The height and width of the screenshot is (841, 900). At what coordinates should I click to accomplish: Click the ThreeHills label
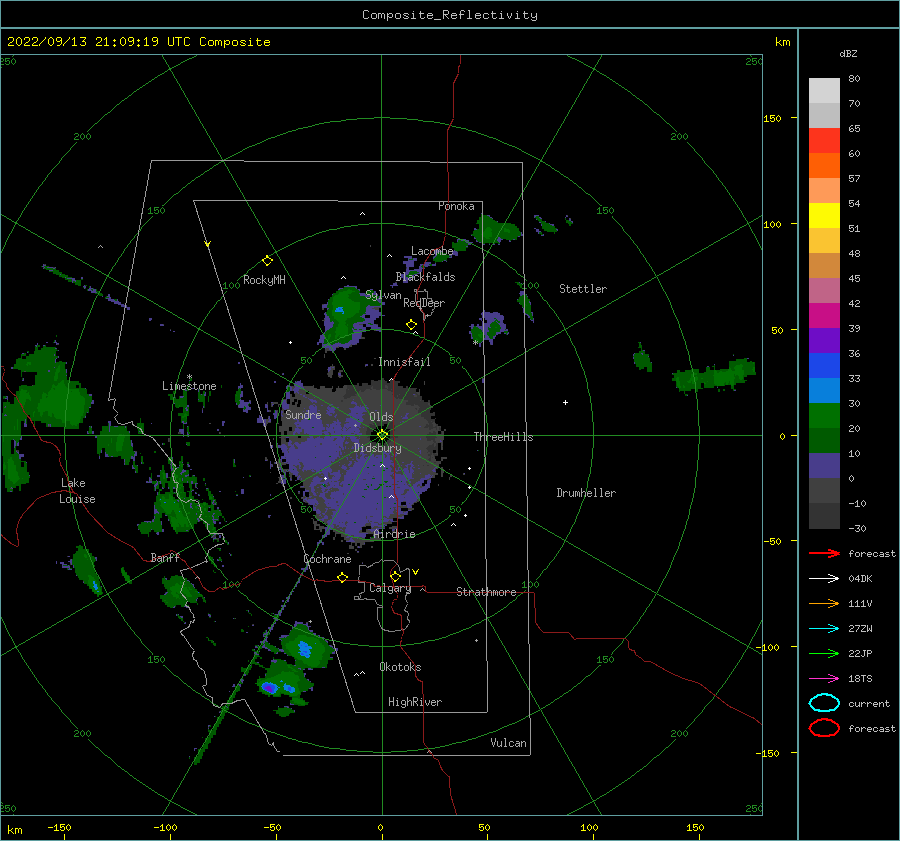(503, 437)
